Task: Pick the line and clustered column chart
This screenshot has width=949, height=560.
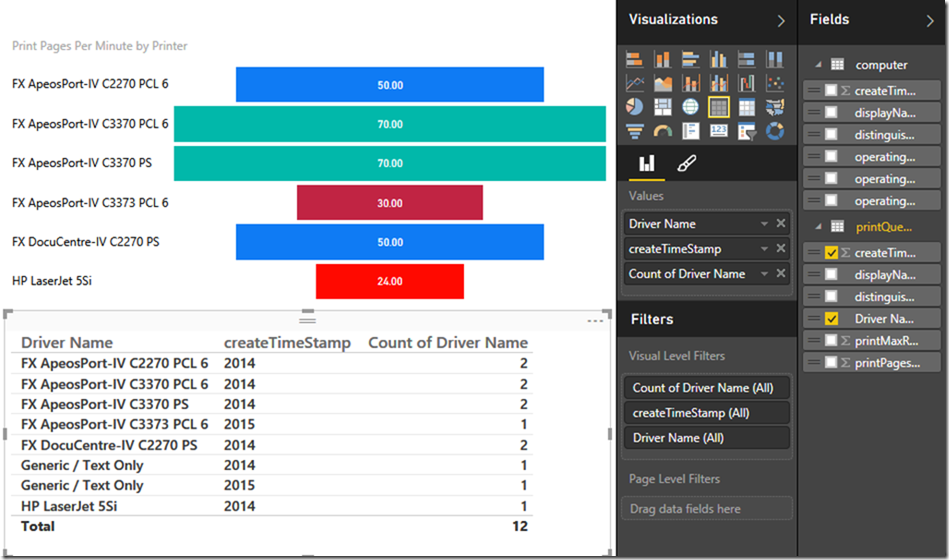Action: tap(718, 83)
